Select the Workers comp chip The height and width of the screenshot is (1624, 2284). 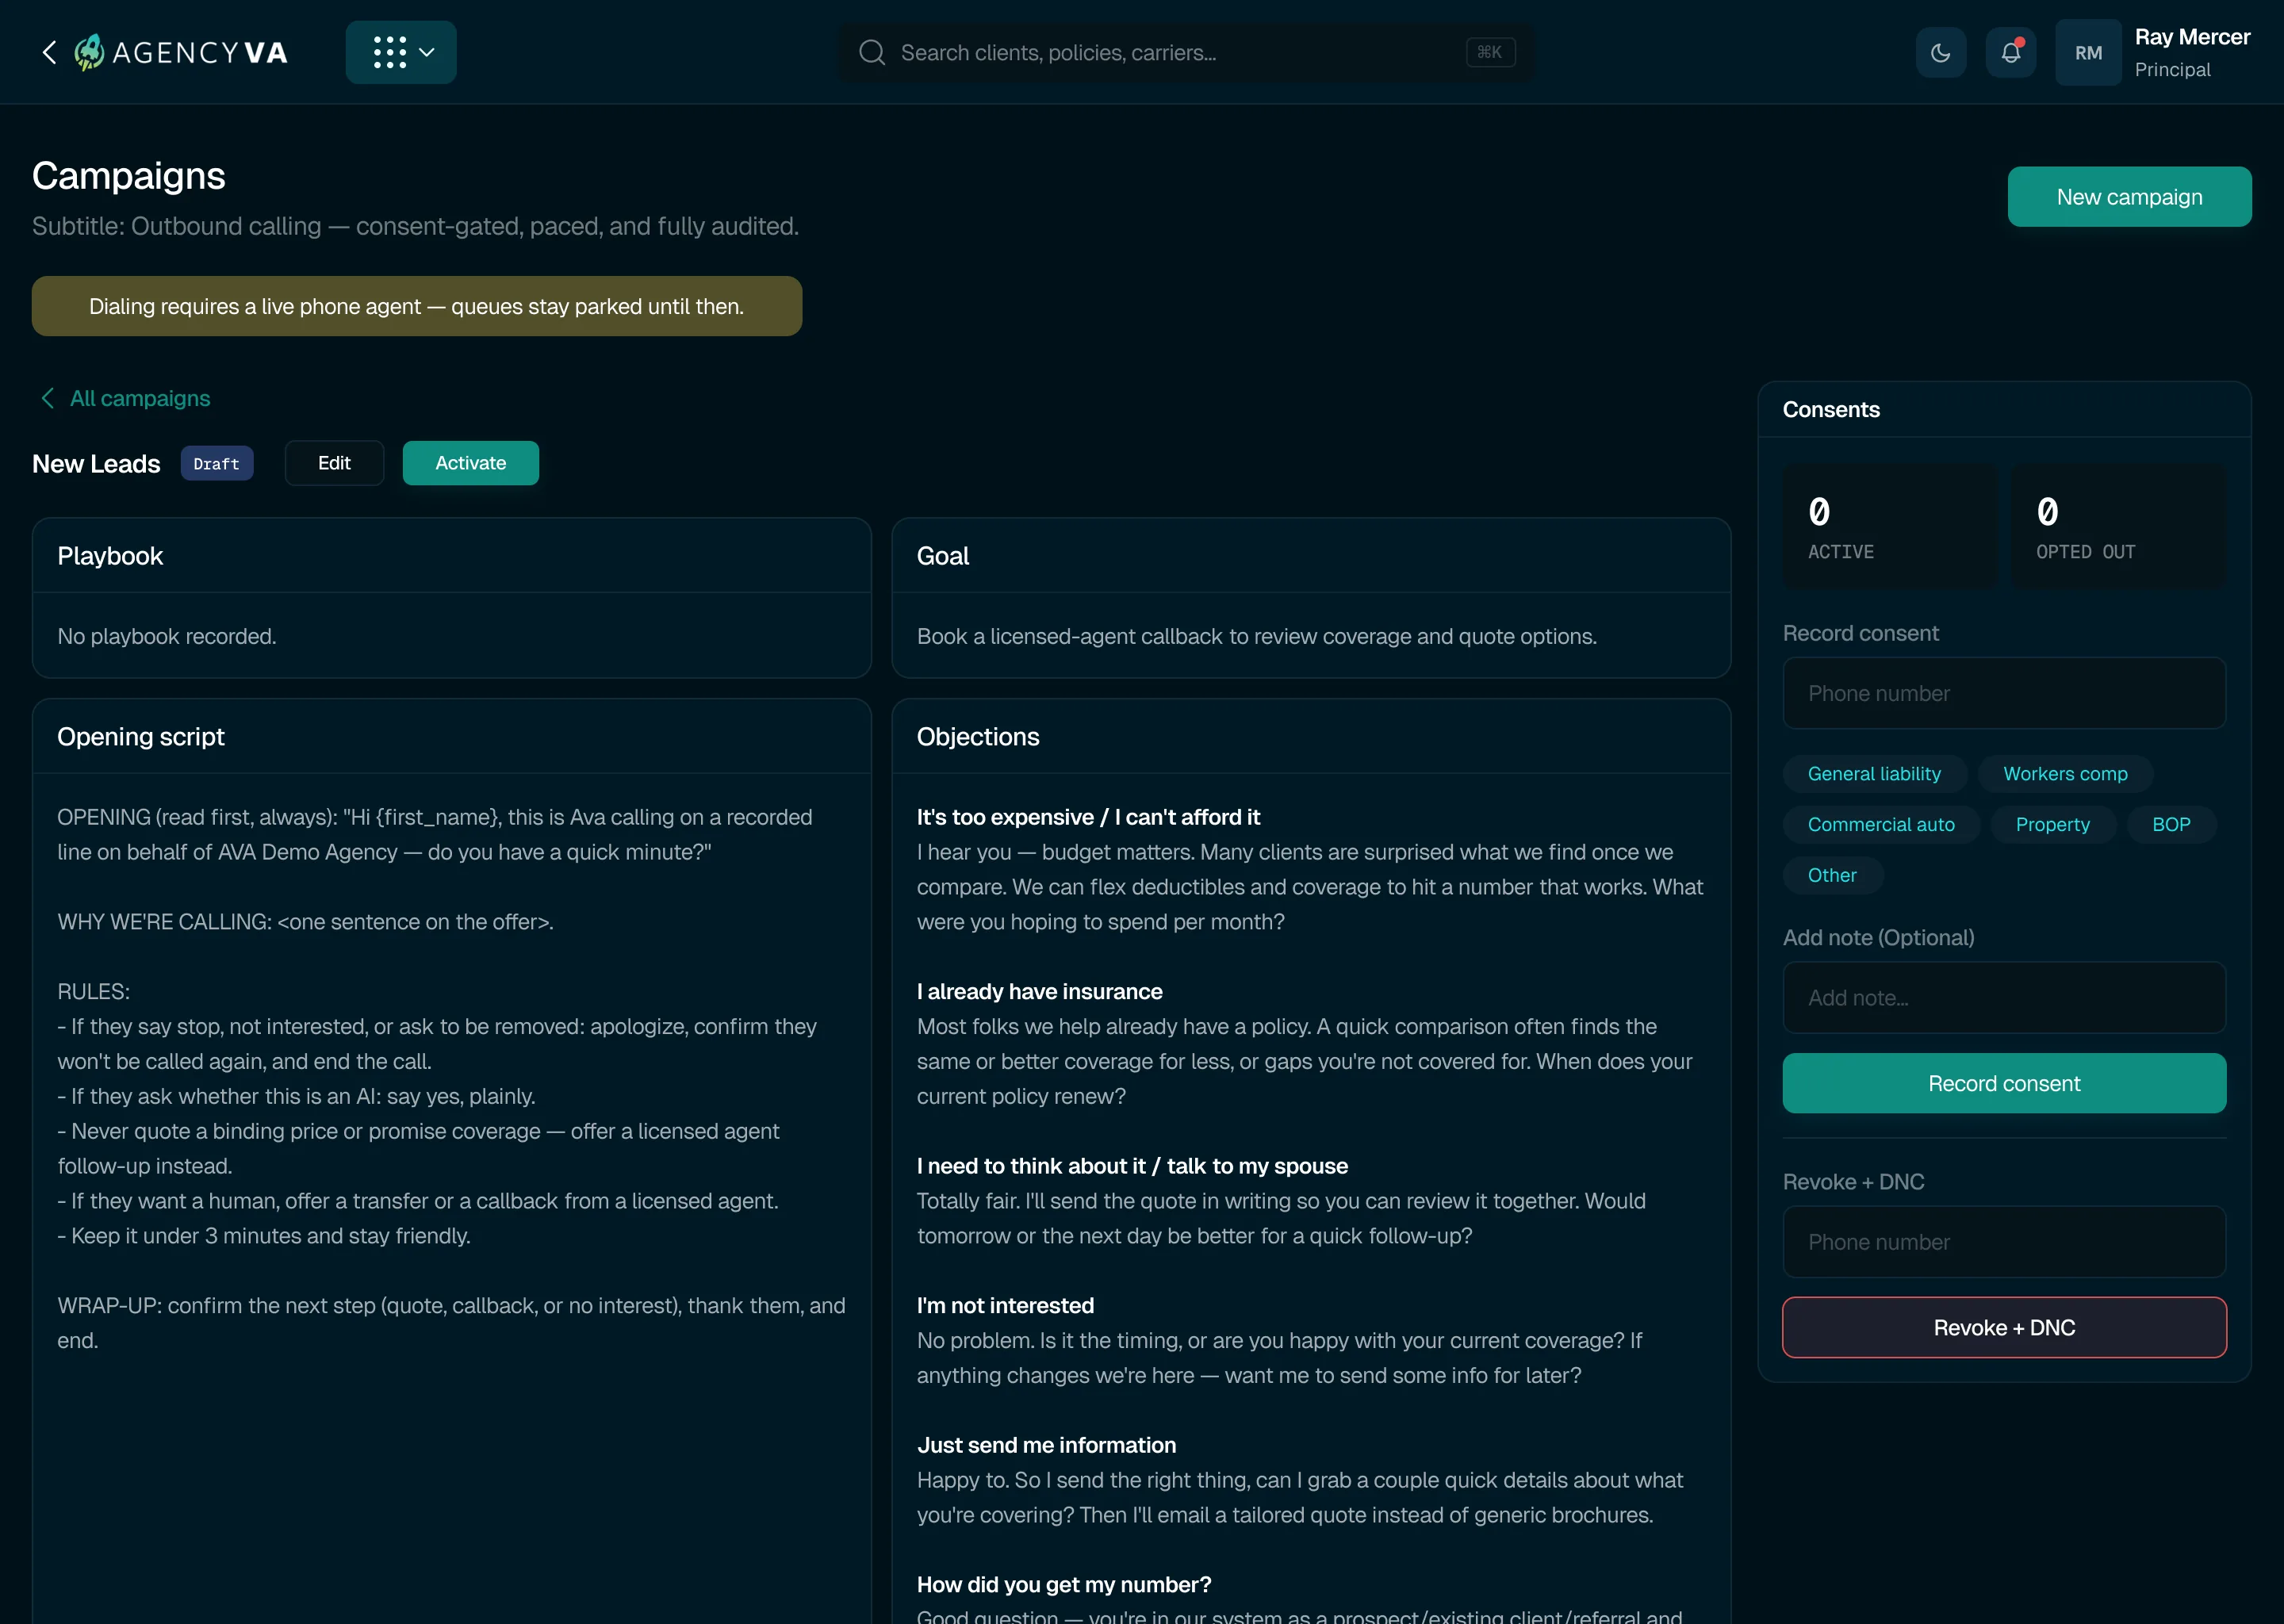2065,773
